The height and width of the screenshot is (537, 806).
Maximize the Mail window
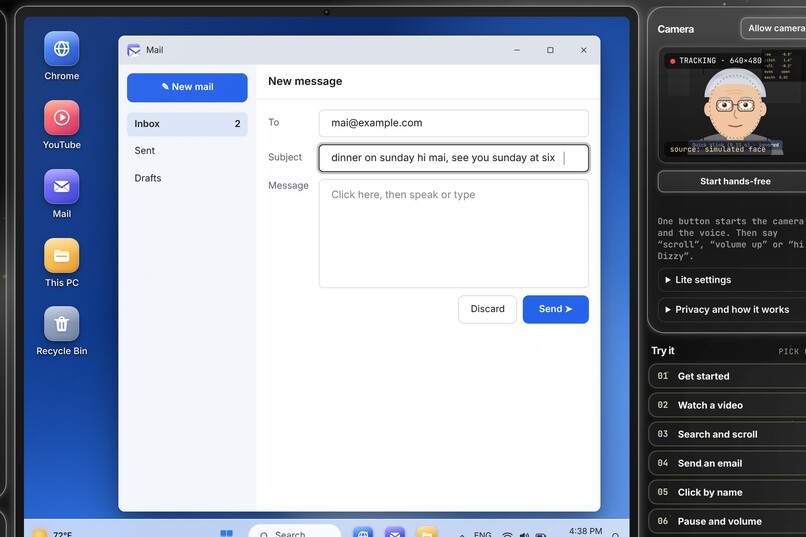click(x=550, y=50)
